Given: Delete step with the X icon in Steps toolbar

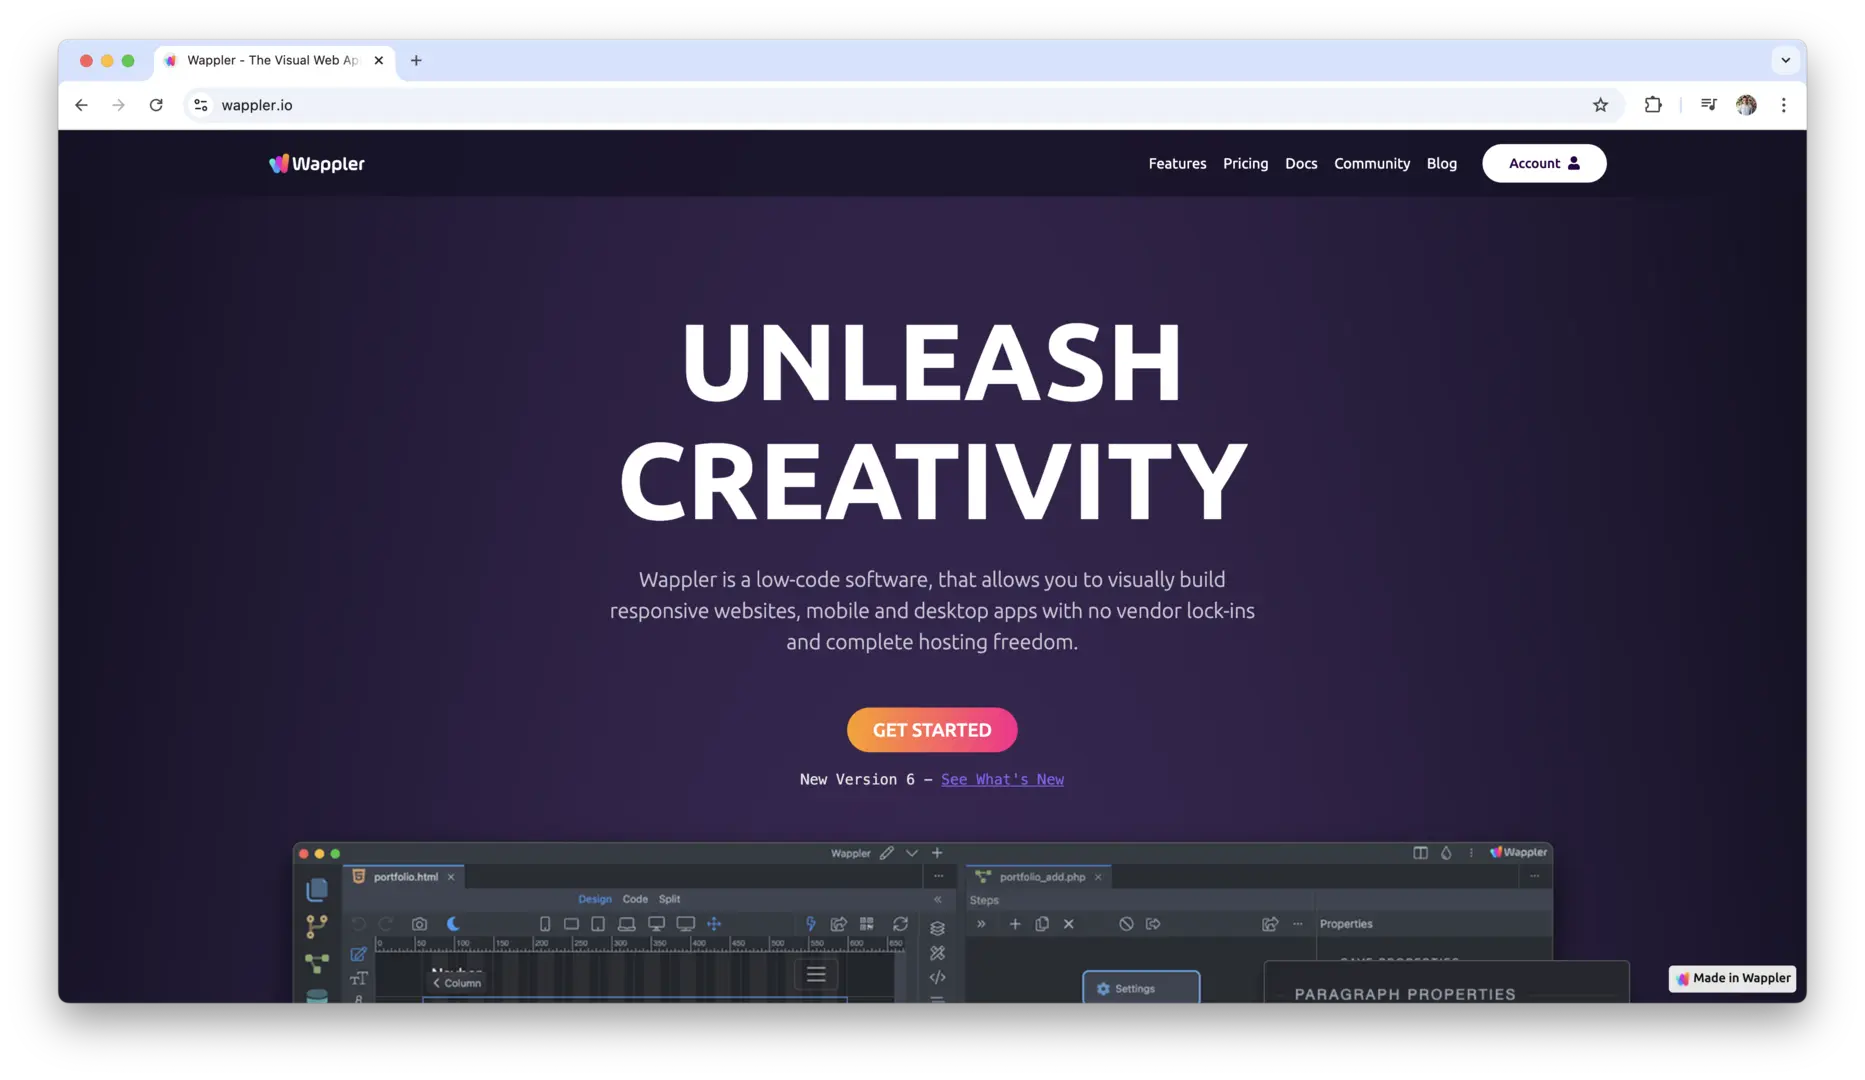Looking at the screenshot, I should coord(1069,924).
